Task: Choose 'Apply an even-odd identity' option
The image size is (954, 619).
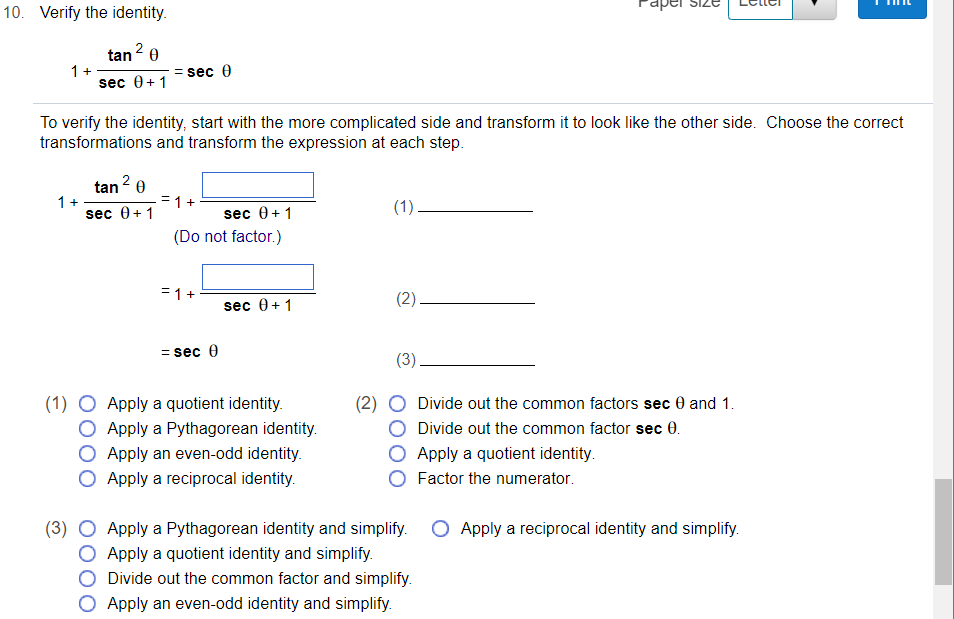Action: click(87, 453)
